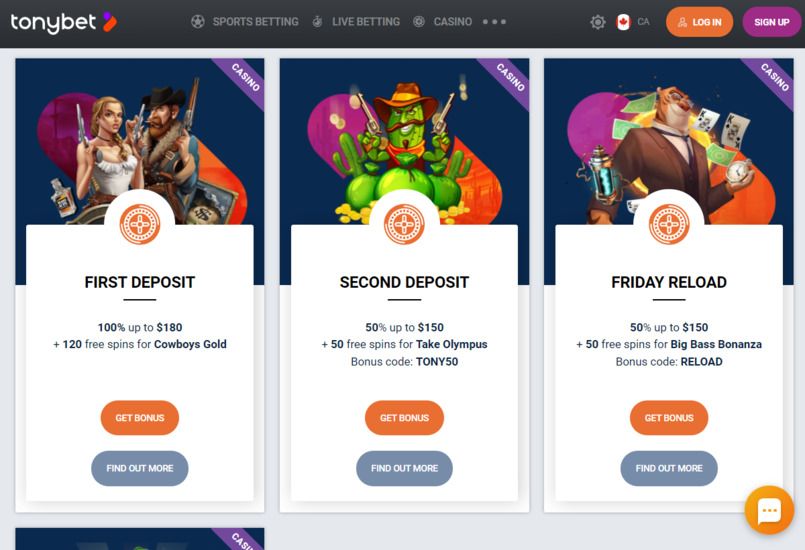Find Out More about First Deposit
Image resolution: width=805 pixels, height=550 pixels.
(x=140, y=468)
